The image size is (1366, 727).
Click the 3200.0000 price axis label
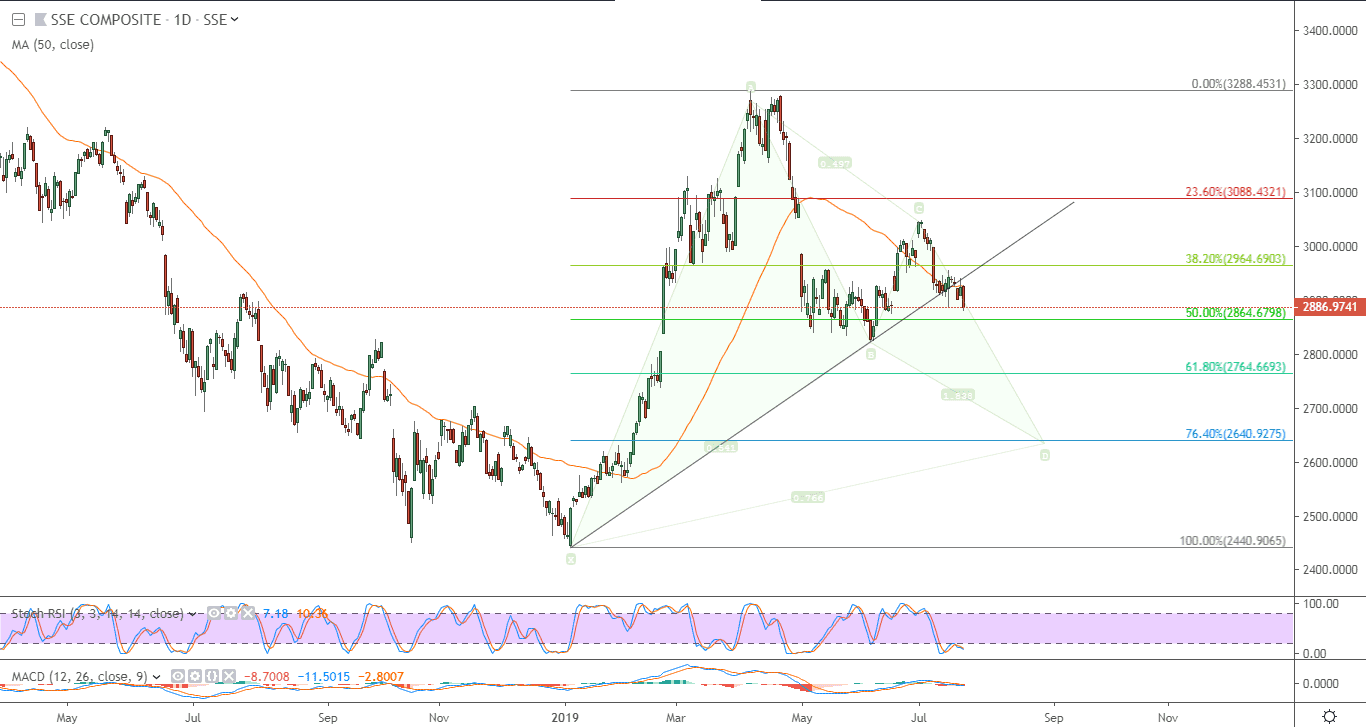tap(1329, 138)
